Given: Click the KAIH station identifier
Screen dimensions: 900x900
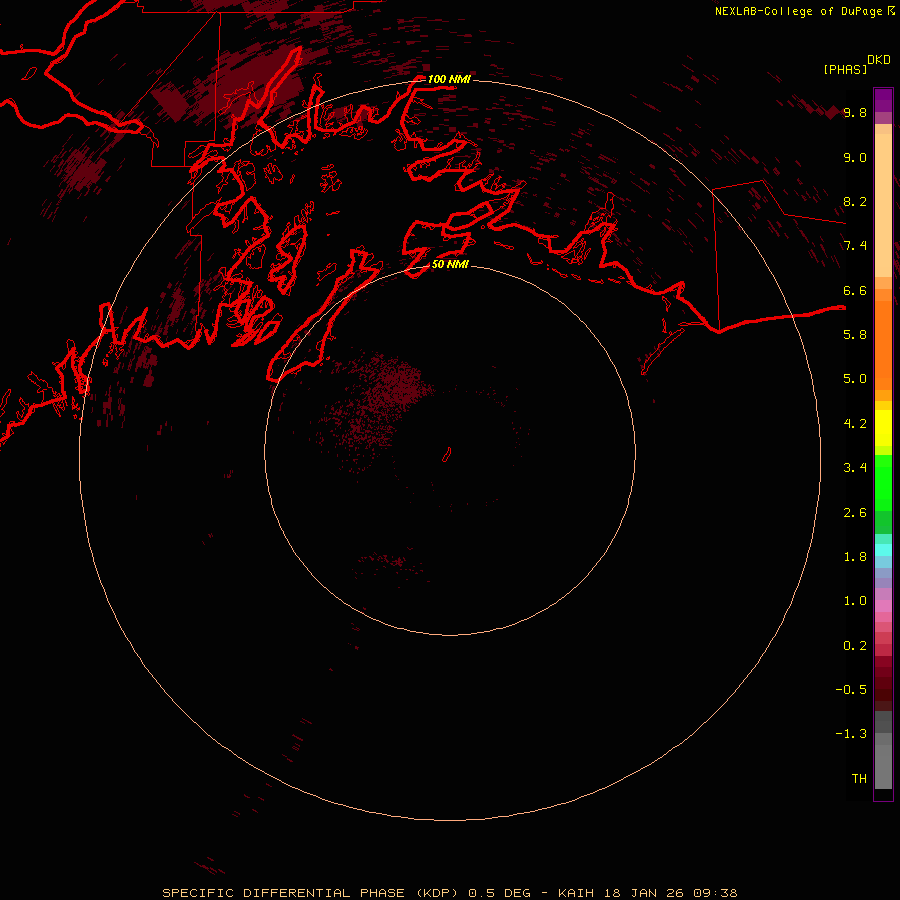Looking at the screenshot, I should [x=577, y=893].
